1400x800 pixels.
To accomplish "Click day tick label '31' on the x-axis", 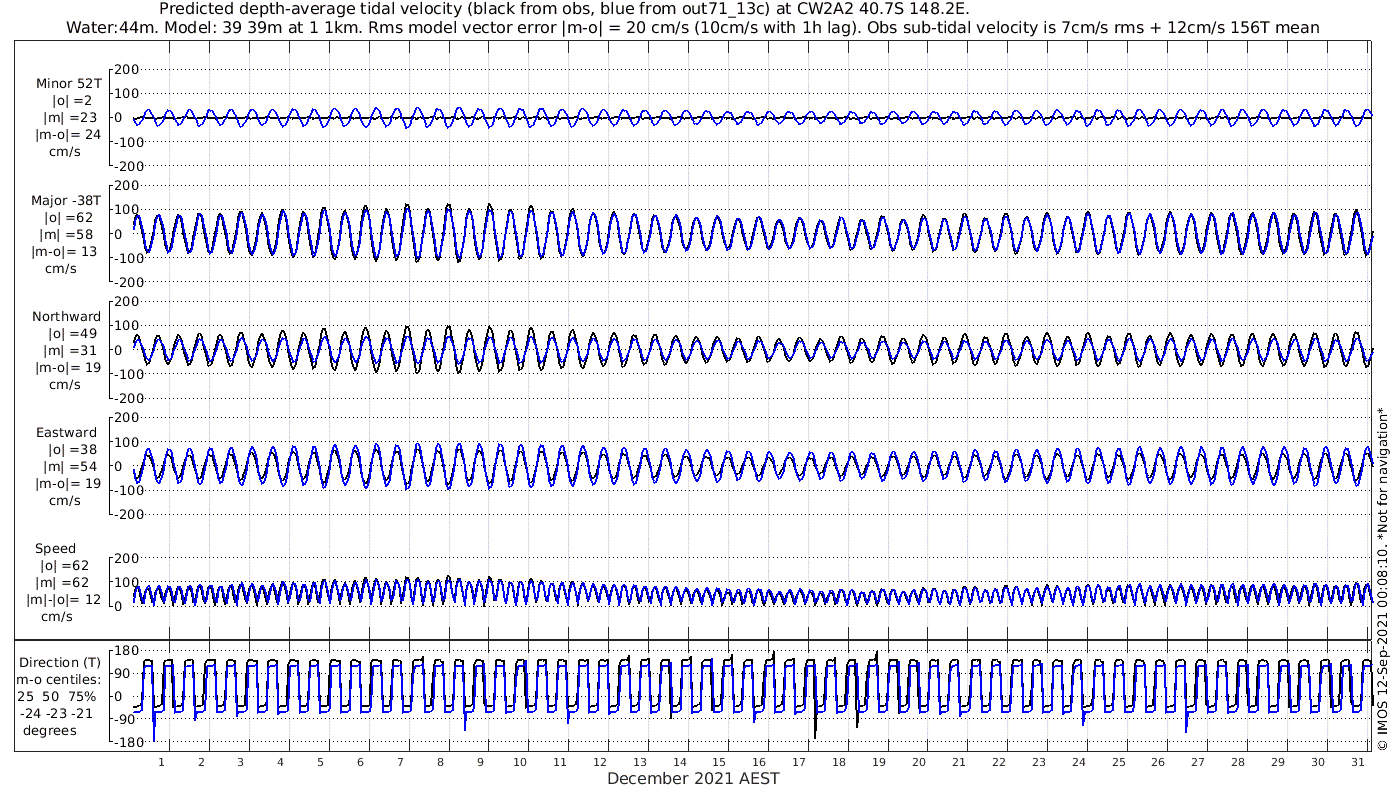I will point(1358,762).
